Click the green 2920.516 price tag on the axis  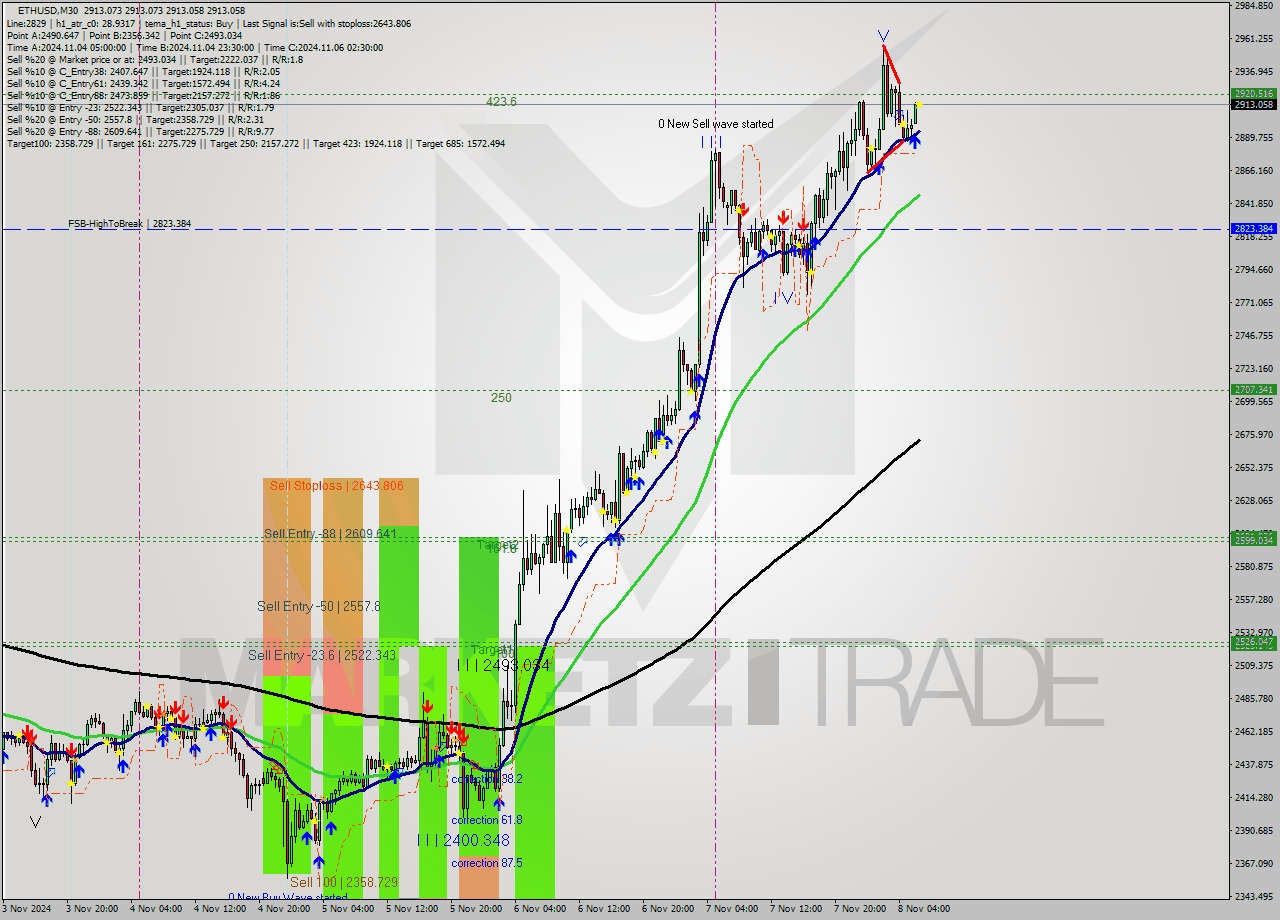coord(1252,94)
